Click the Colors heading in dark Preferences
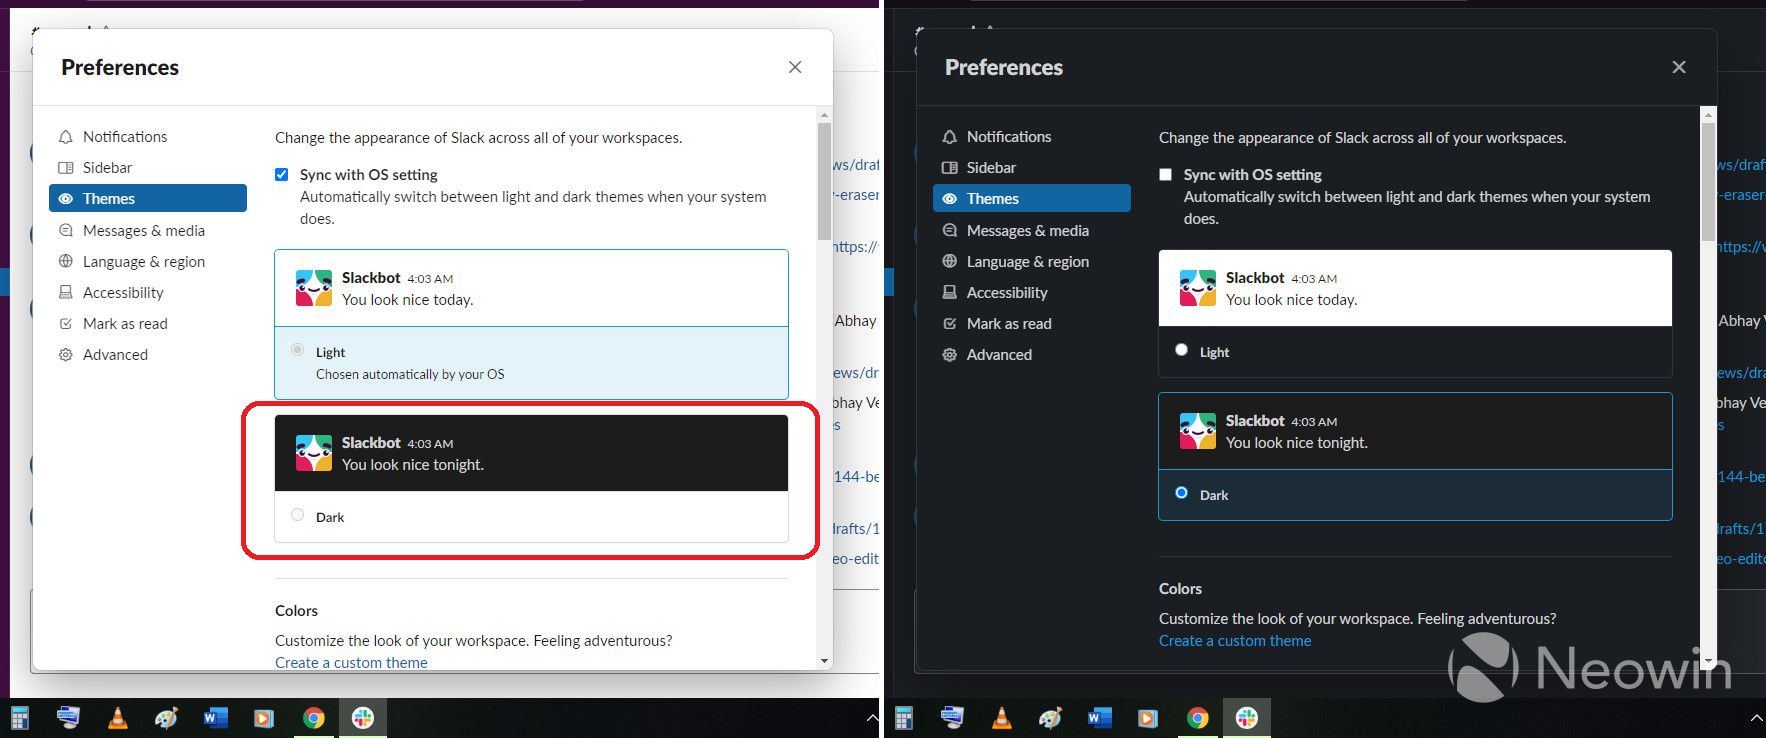 (1180, 589)
